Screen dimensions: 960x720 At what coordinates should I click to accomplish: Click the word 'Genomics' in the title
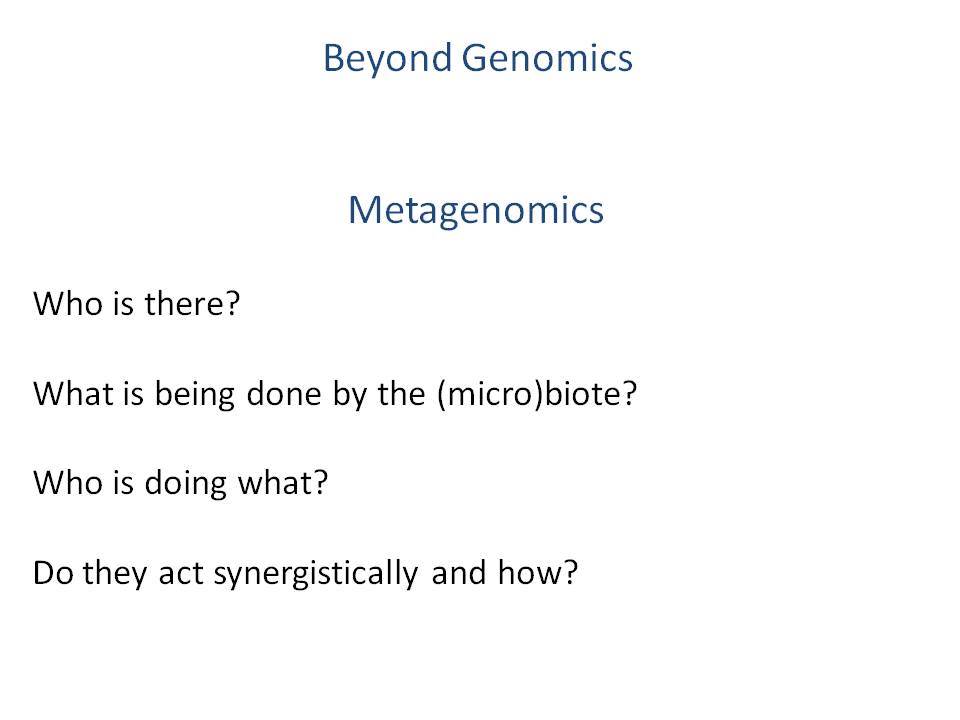point(547,58)
